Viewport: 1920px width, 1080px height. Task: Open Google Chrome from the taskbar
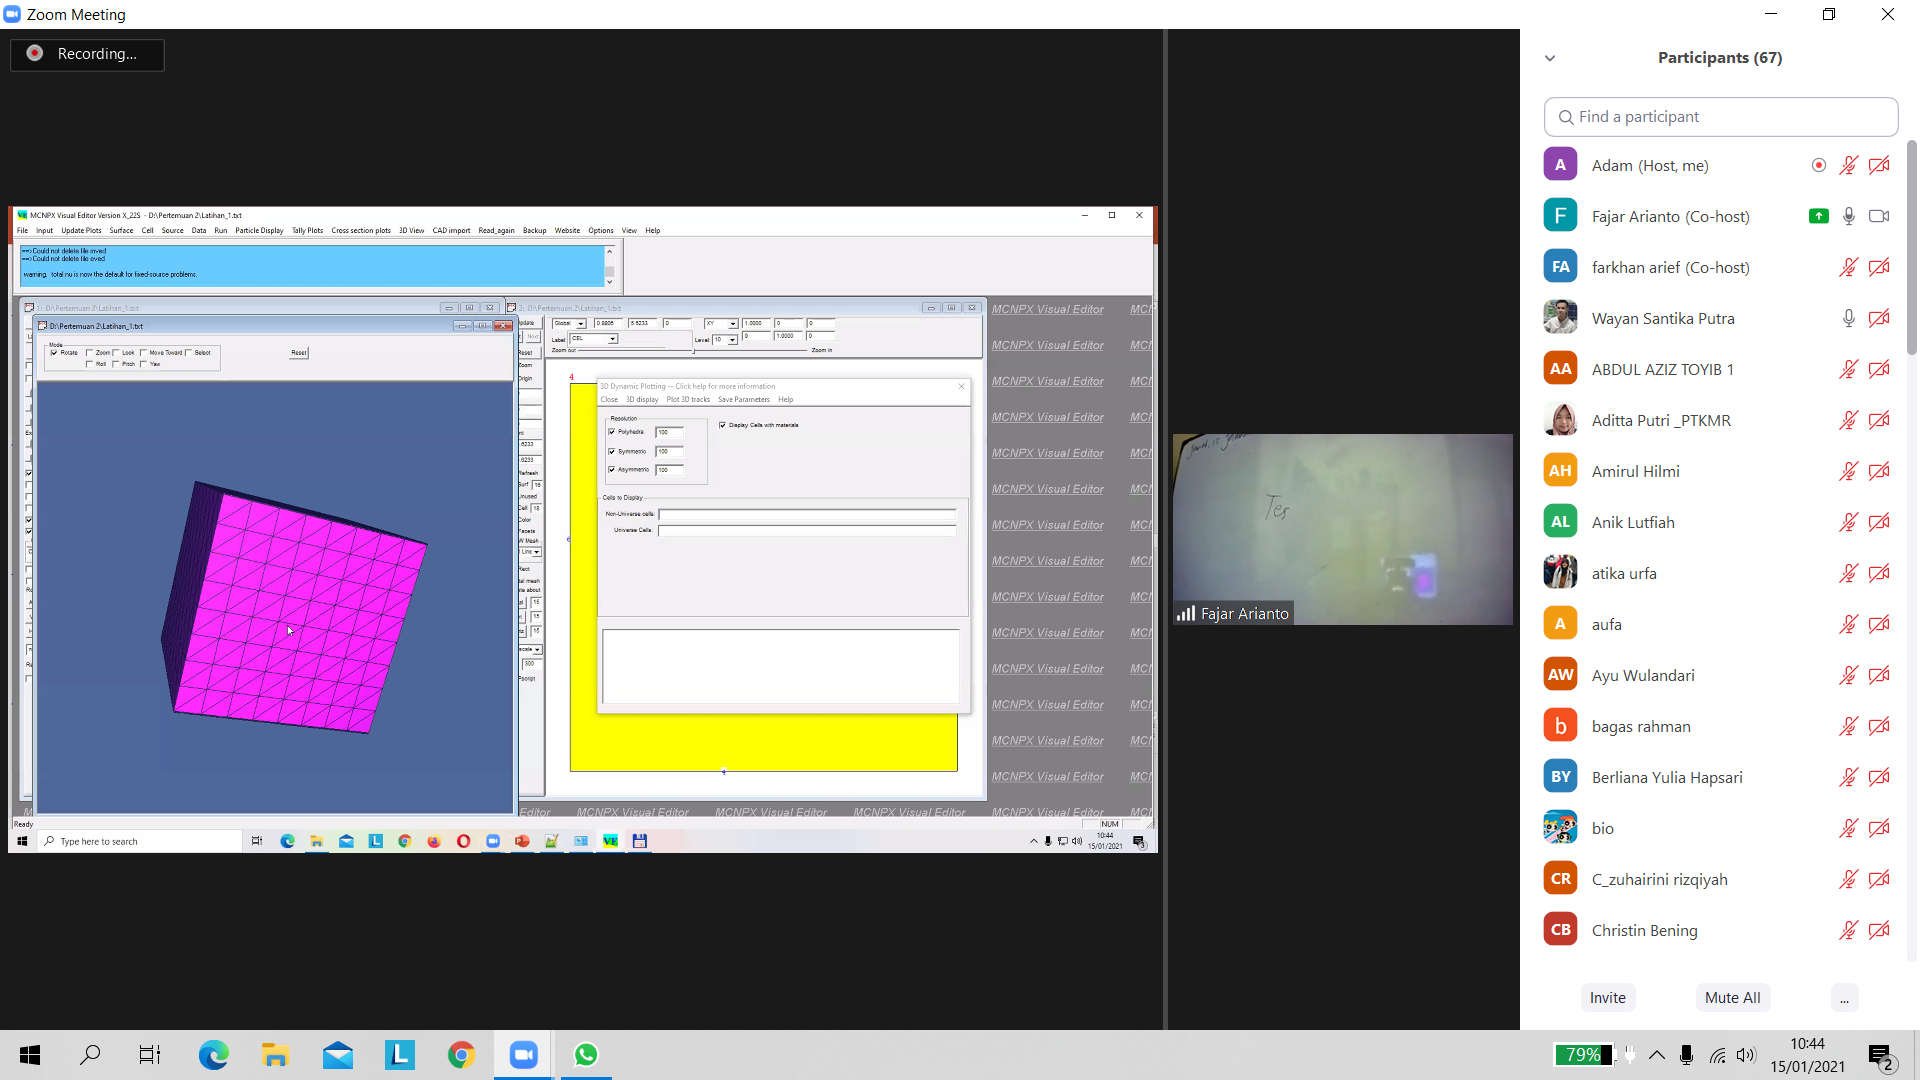pyautogui.click(x=461, y=1055)
